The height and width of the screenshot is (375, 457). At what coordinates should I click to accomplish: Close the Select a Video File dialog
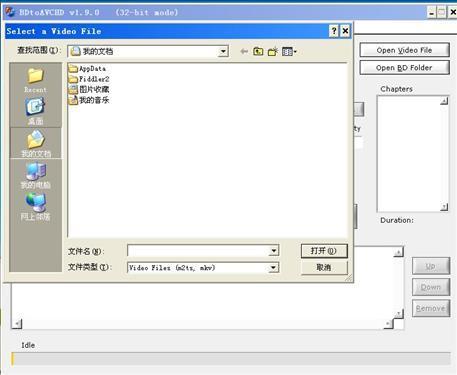pos(345,31)
